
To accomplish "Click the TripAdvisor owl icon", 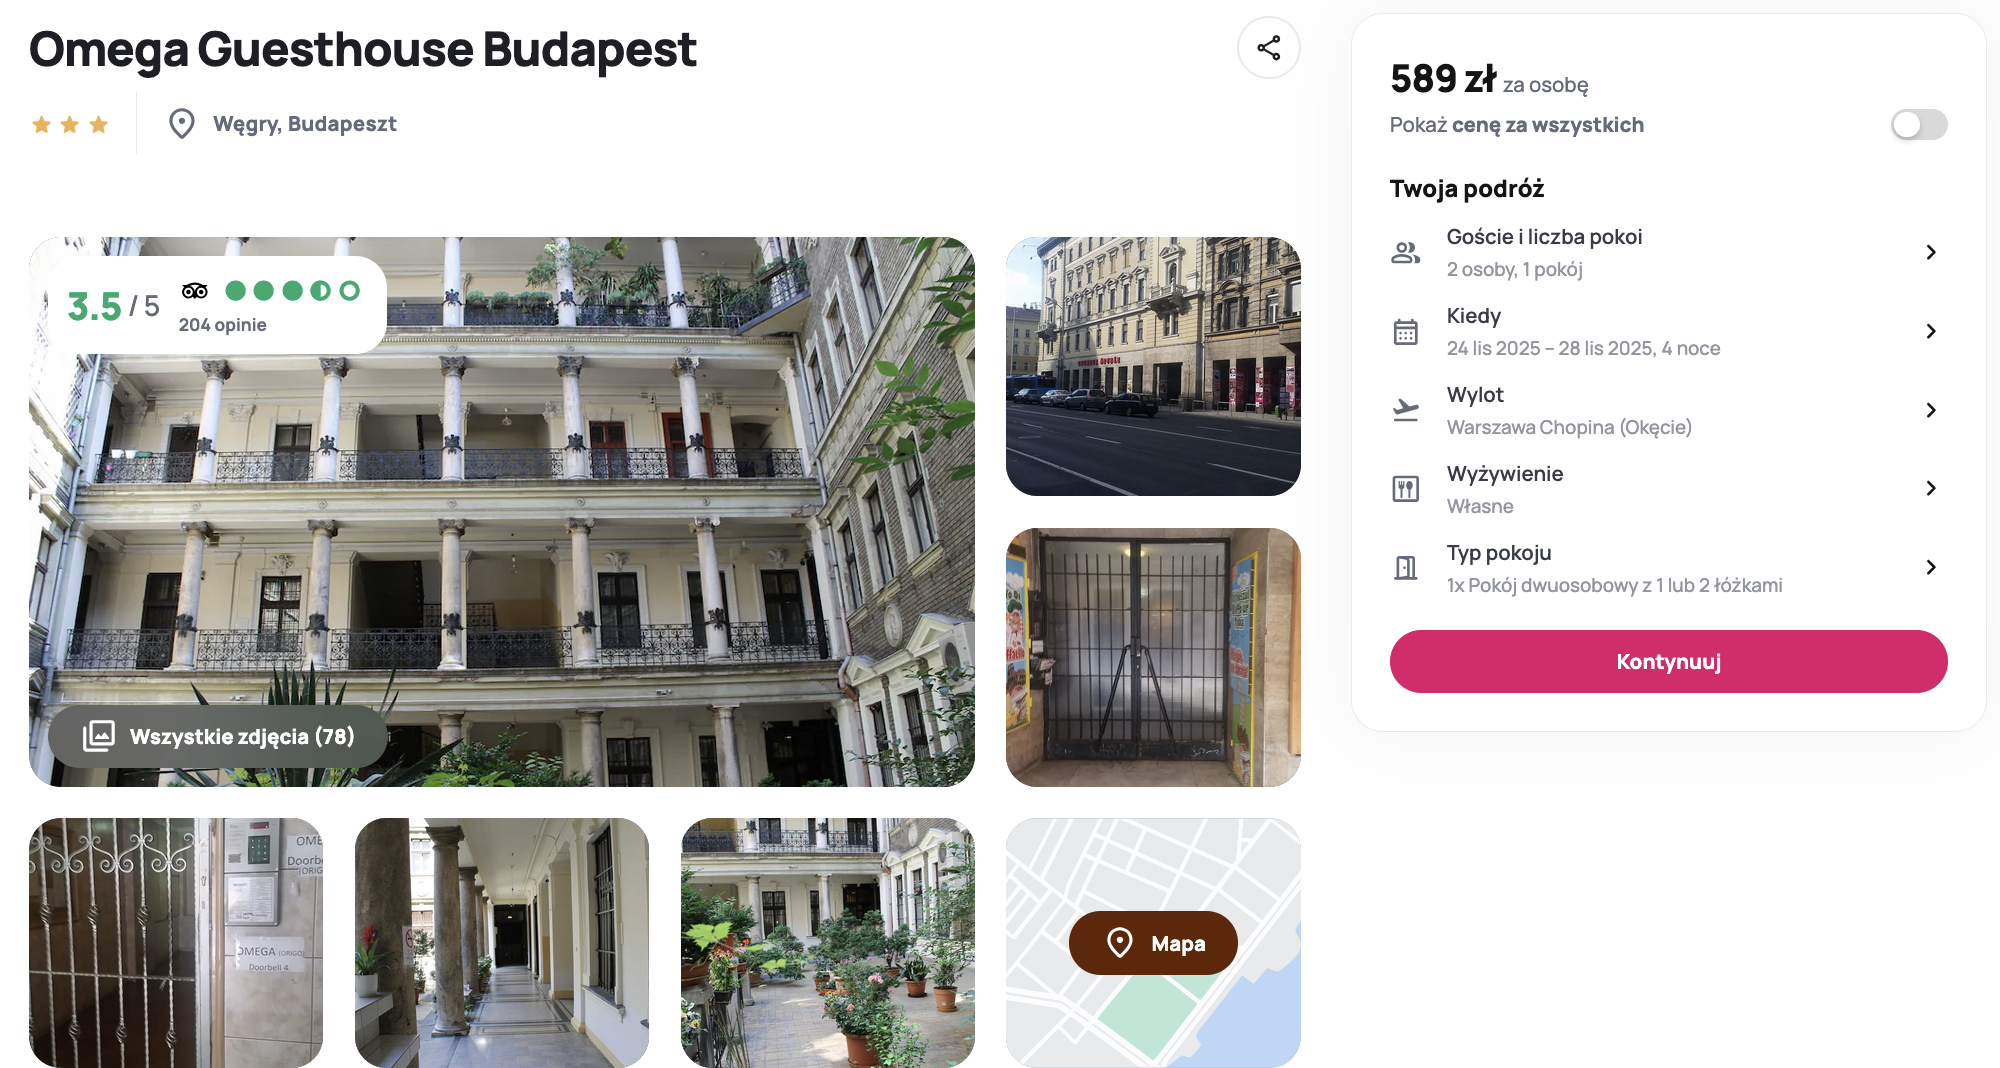I will (195, 291).
